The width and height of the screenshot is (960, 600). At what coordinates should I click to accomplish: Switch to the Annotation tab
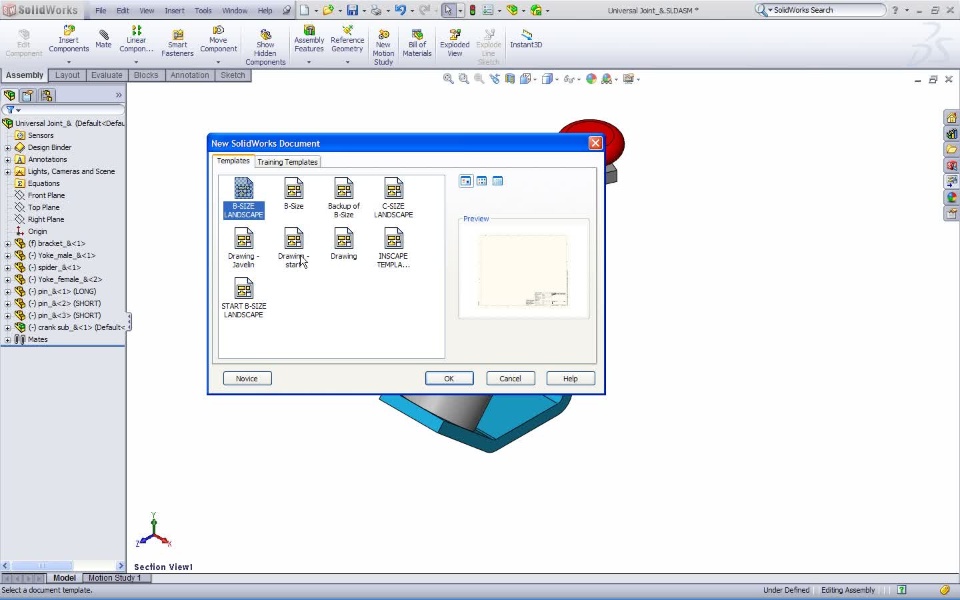[190, 75]
